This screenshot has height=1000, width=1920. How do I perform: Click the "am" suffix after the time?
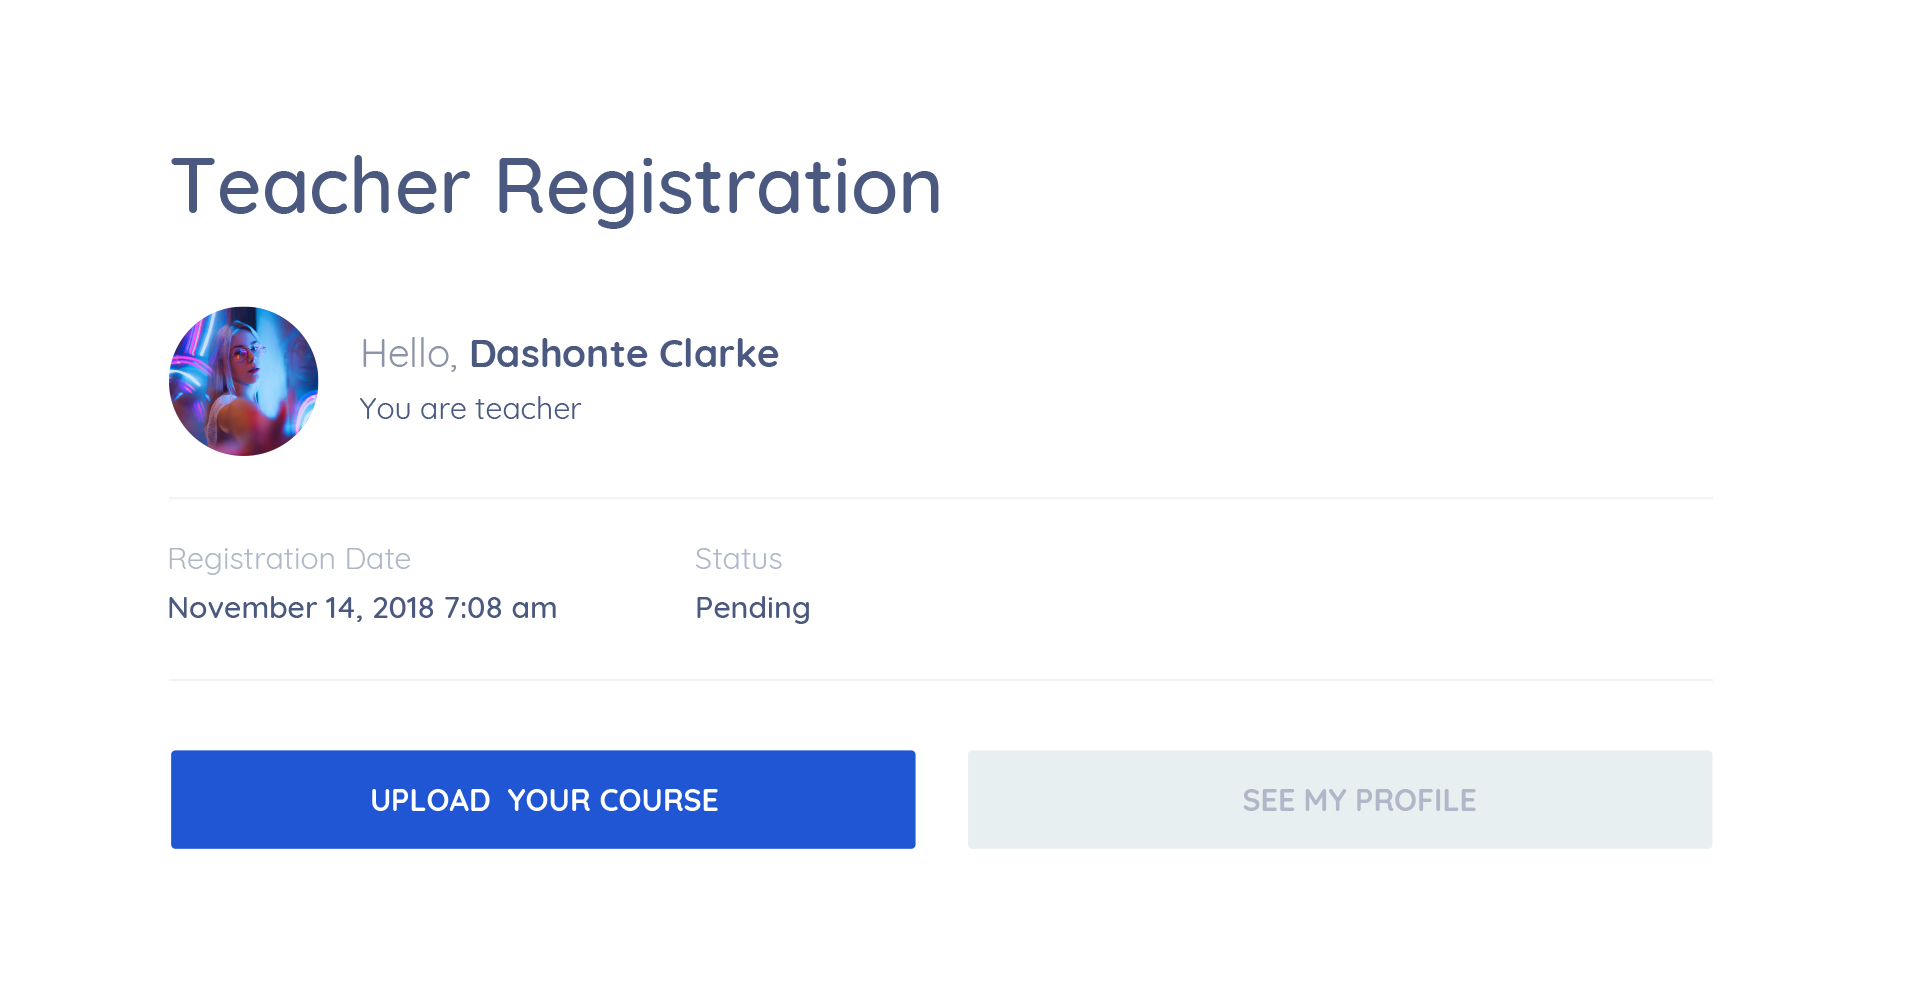pos(534,608)
